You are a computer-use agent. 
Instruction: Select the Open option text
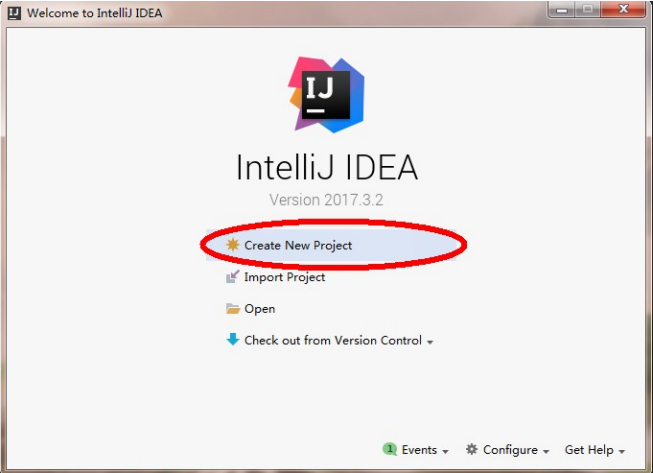[x=259, y=309]
